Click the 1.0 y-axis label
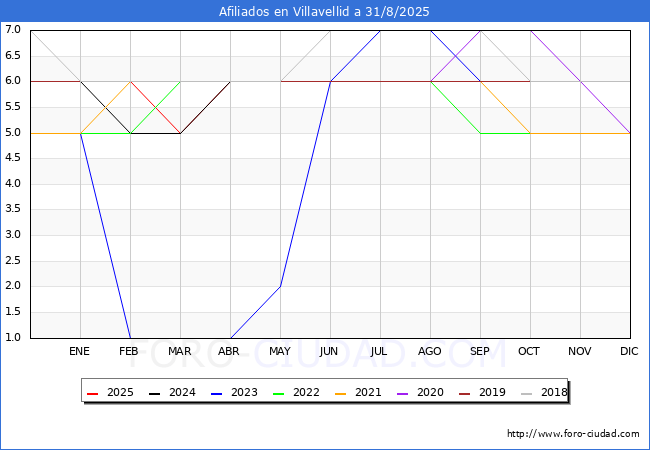The height and width of the screenshot is (450, 650). [x=13, y=338]
